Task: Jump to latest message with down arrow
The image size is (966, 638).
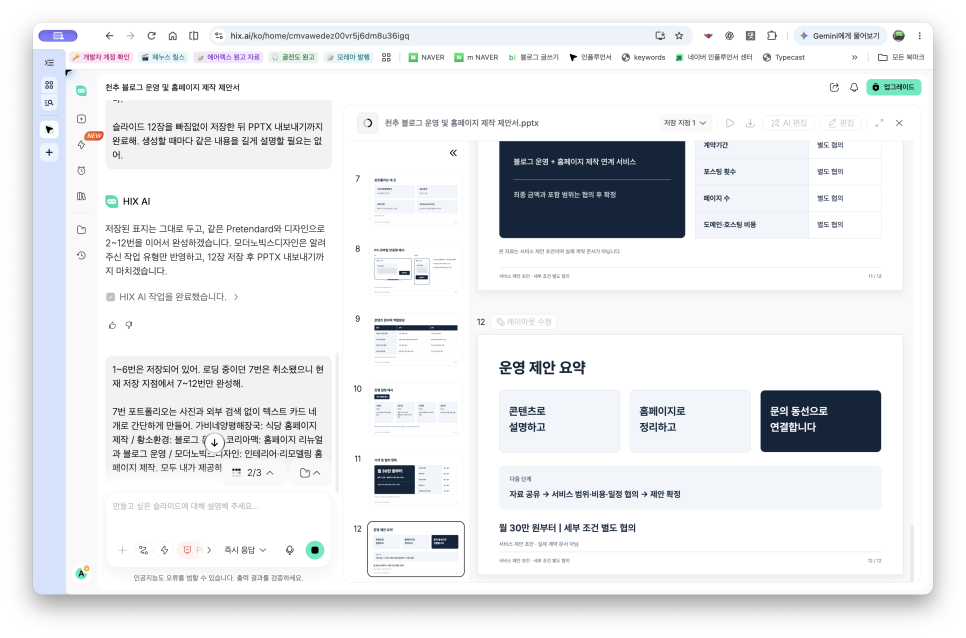Action: [214, 442]
